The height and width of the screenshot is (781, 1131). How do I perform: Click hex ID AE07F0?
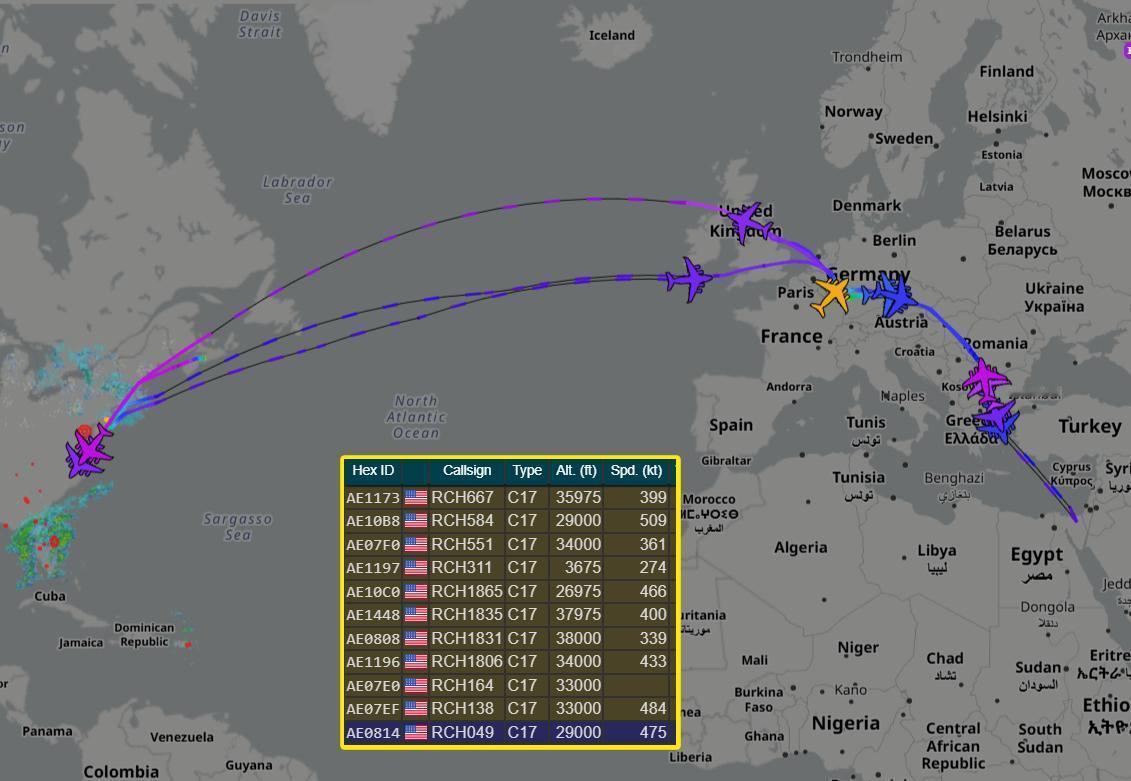coord(373,544)
